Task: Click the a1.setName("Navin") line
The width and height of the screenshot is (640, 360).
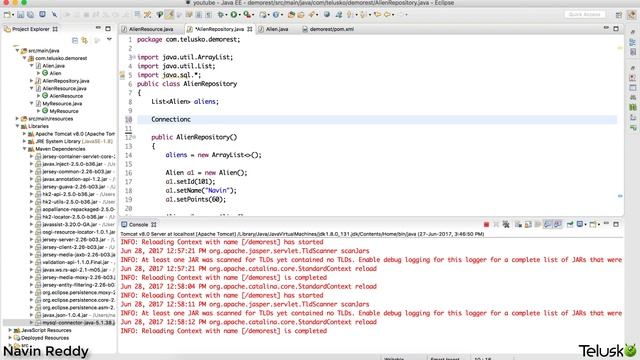Action: click(x=201, y=191)
